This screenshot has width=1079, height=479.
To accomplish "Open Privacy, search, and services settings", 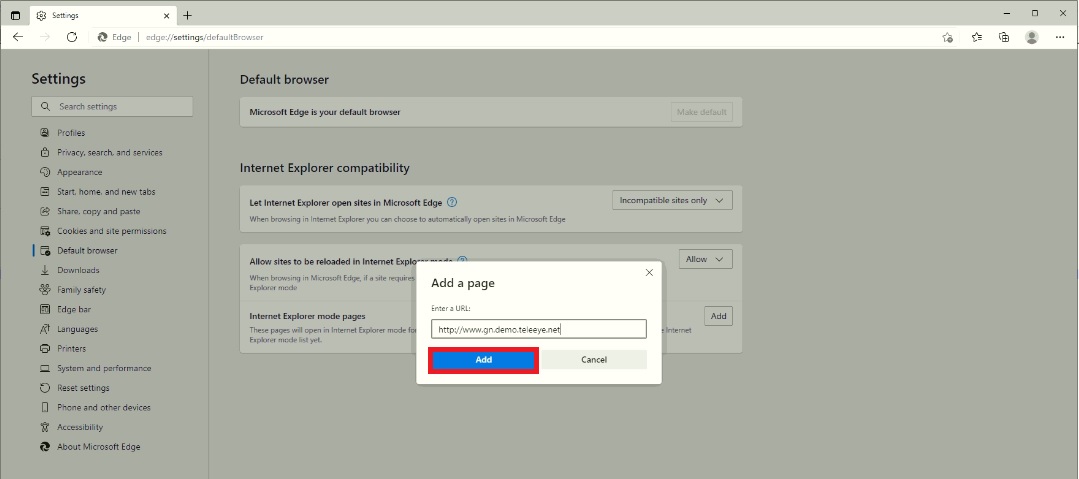I will pyautogui.click(x=110, y=153).
